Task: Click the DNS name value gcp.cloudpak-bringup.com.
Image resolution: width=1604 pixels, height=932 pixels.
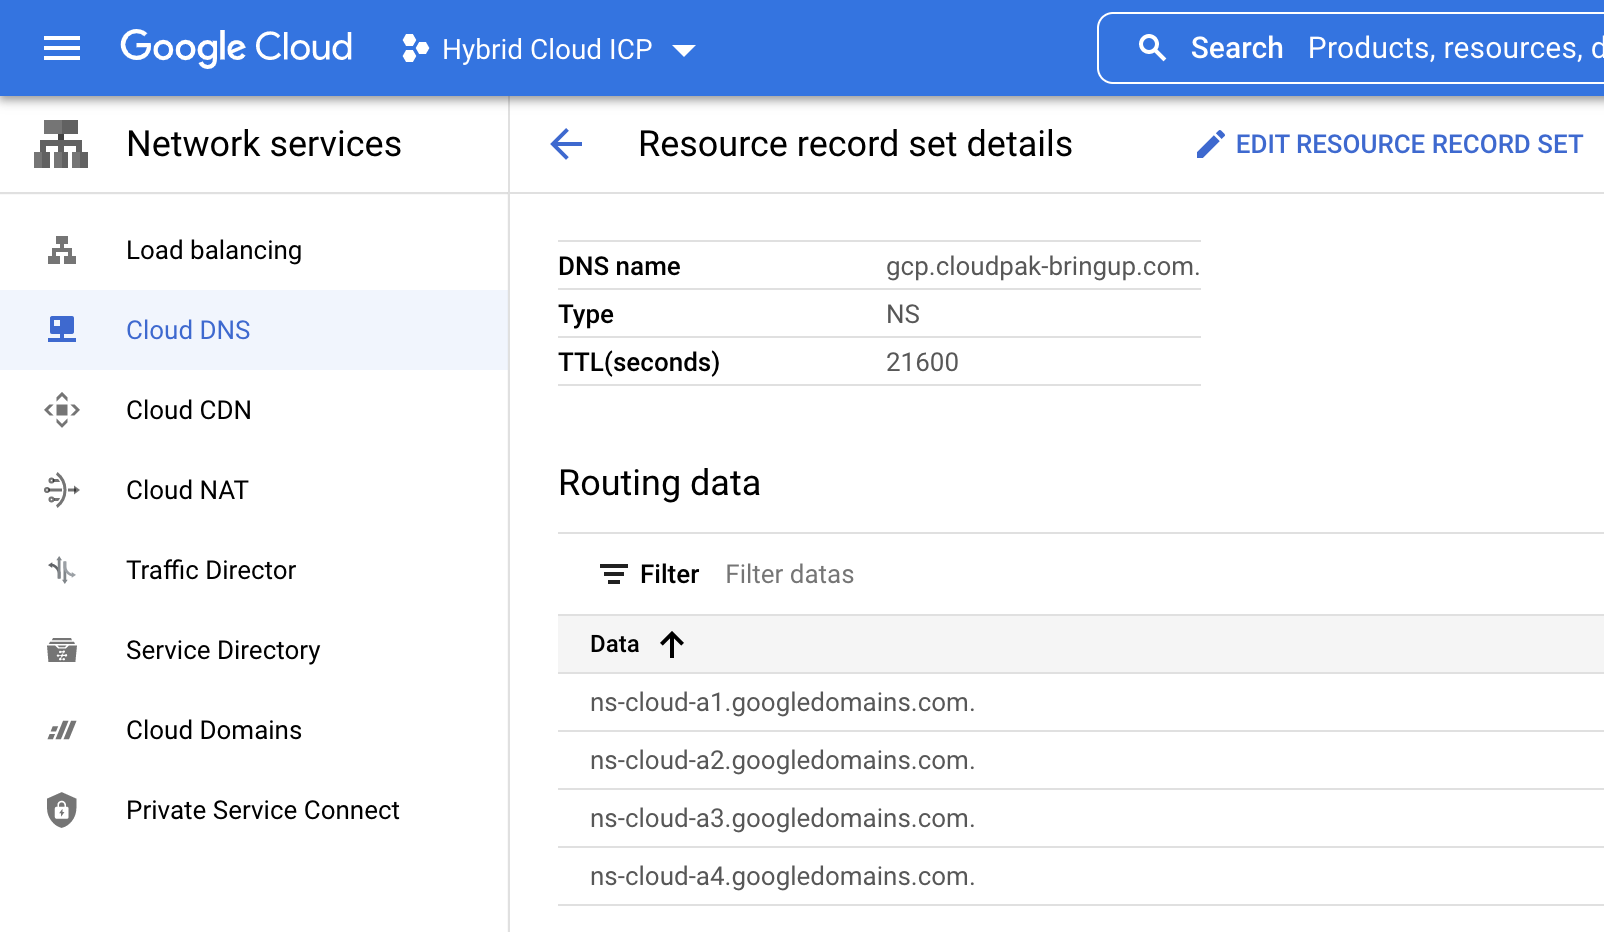Action: (x=1043, y=266)
